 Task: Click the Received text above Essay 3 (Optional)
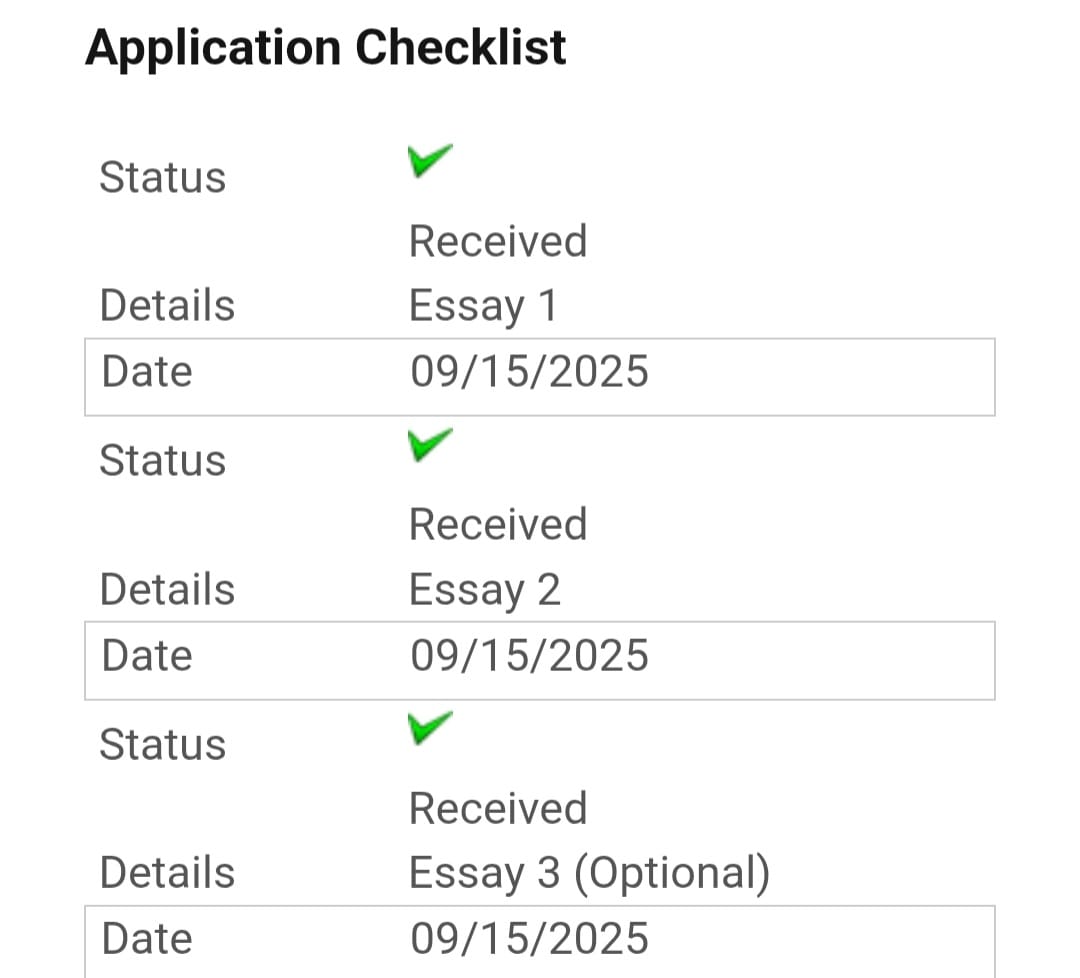498,808
